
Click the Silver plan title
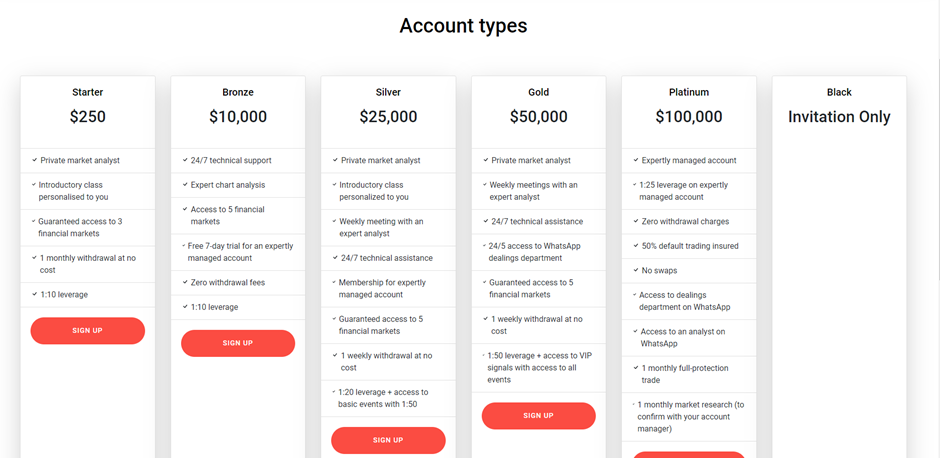pos(388,92)
